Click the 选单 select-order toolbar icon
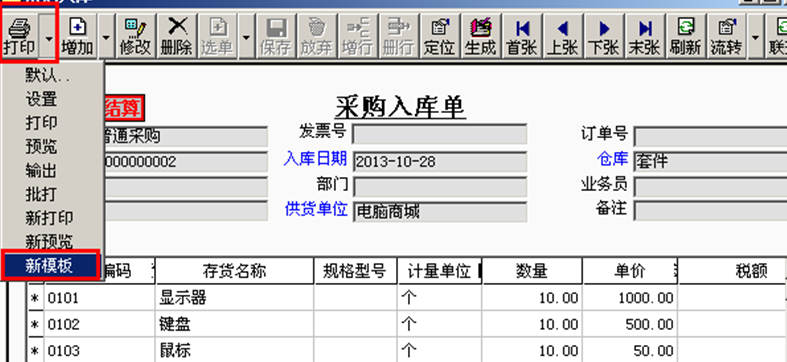The width and height of the screenshot is (787, 362). pyautogui.click(x=217, y=36)
